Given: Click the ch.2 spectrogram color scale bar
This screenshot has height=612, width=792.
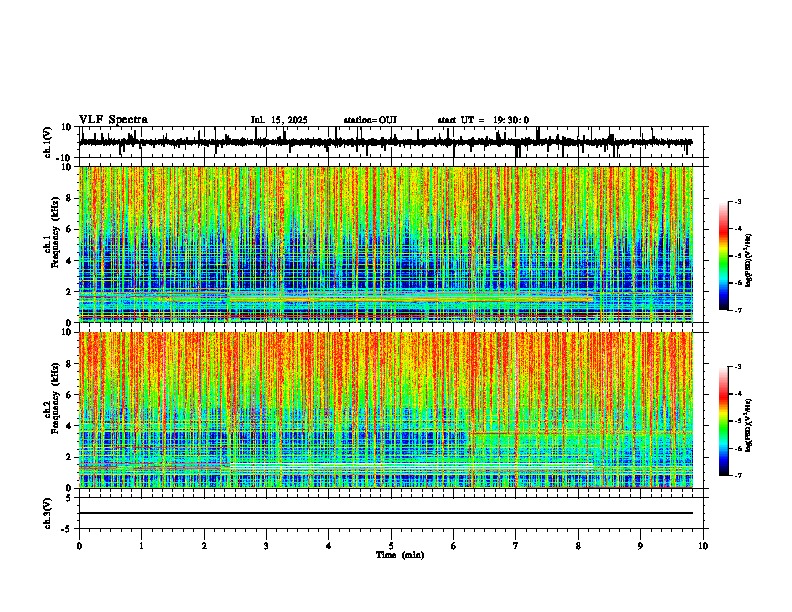Looking at the screenshot, I should 723,421.
